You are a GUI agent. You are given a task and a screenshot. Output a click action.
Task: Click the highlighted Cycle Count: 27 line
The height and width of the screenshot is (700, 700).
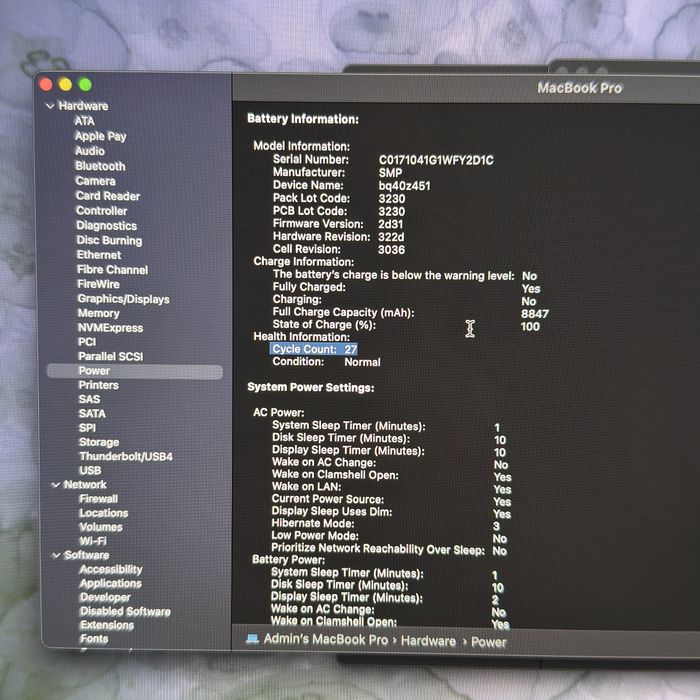(314, 349)
